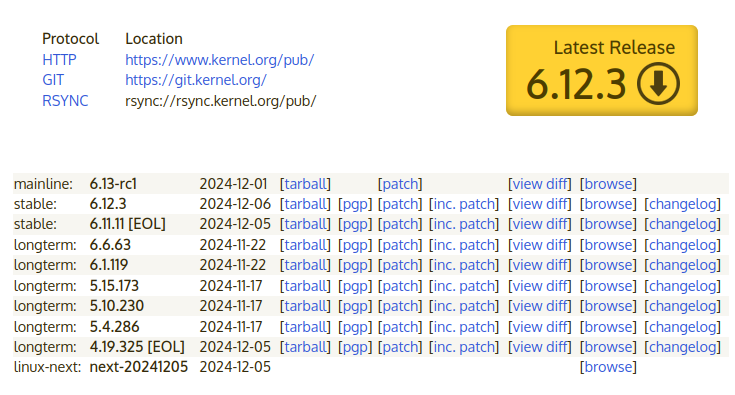Open the GIT protocol link
735x395 pixels.
click(x=53, y=80)
